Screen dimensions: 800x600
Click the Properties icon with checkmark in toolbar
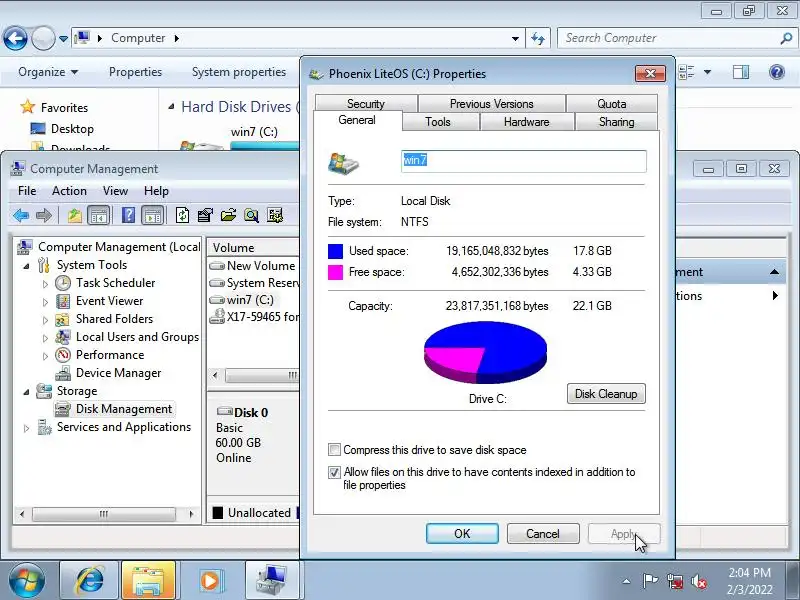205,215
